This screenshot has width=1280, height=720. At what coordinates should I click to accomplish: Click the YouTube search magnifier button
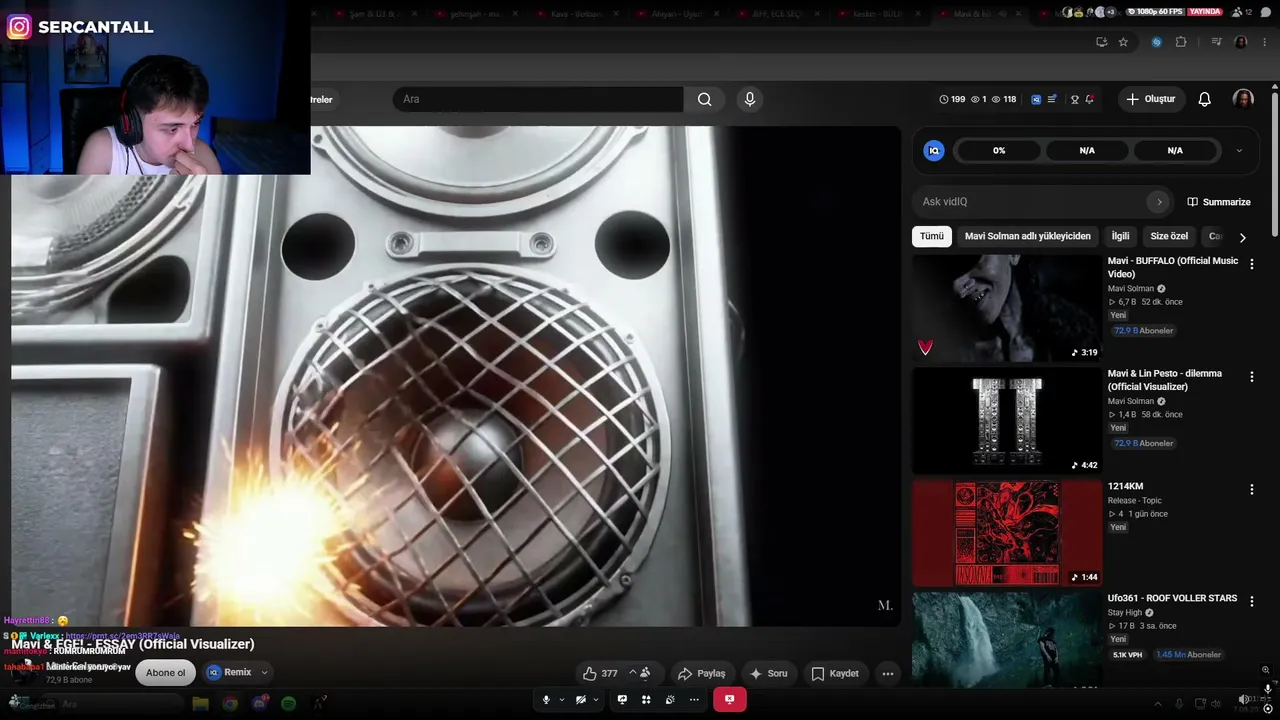705,99
